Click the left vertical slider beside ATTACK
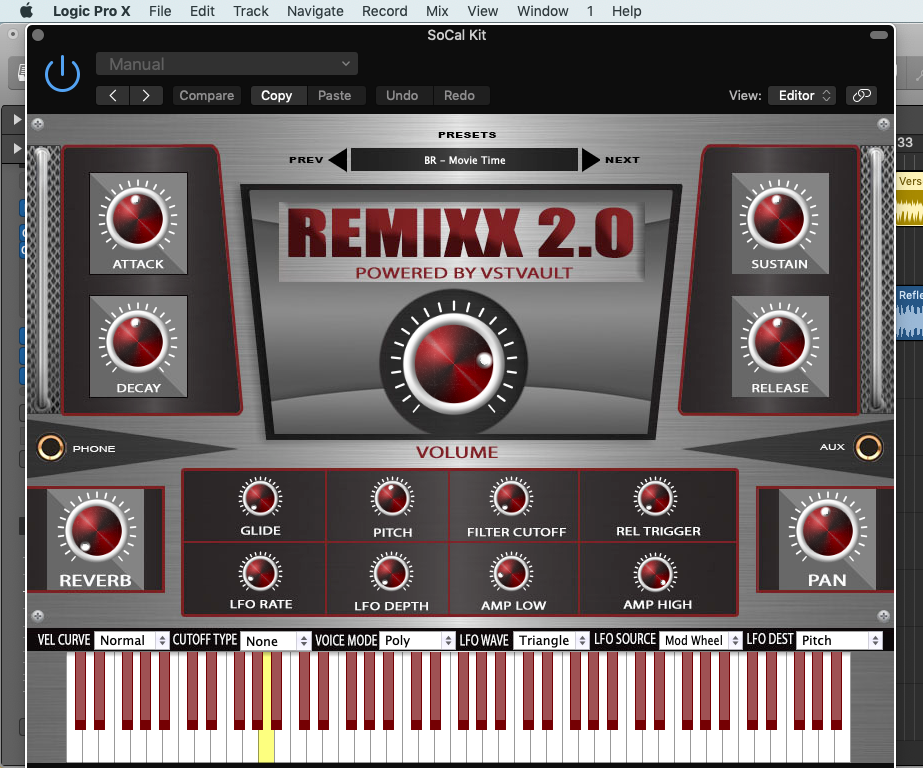The image size is (923, 768). click(42, 280)
